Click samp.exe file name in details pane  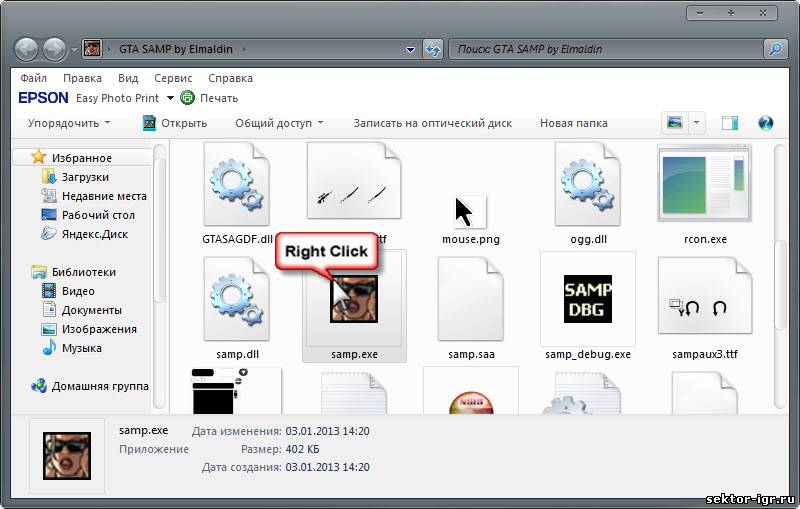point(143,430)
